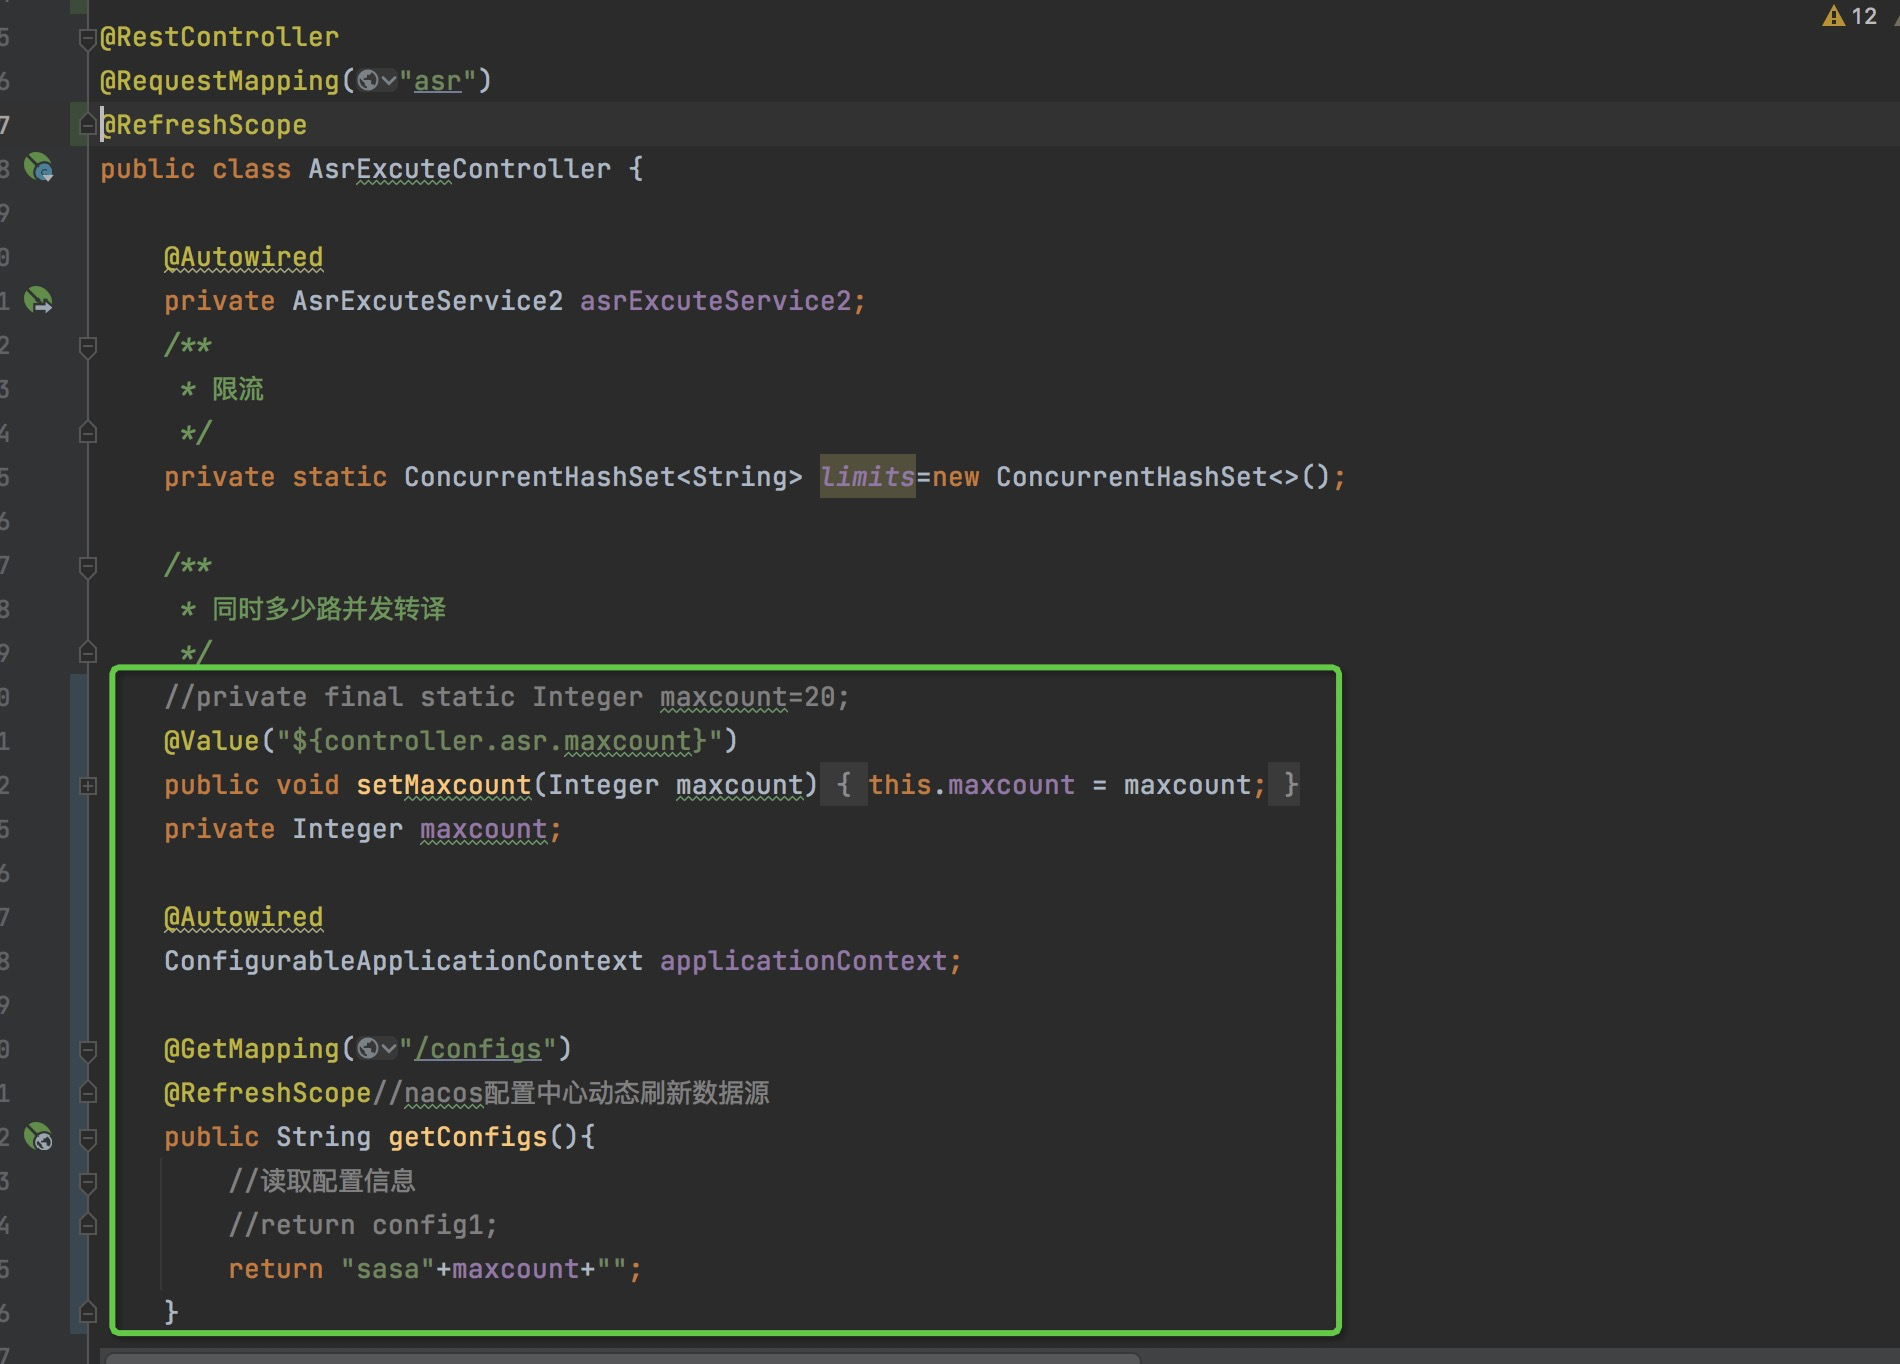
Task: Click the request mapping gutter icon beside getConfigs
Action: pyautogui.click(x=39, y=1136)
